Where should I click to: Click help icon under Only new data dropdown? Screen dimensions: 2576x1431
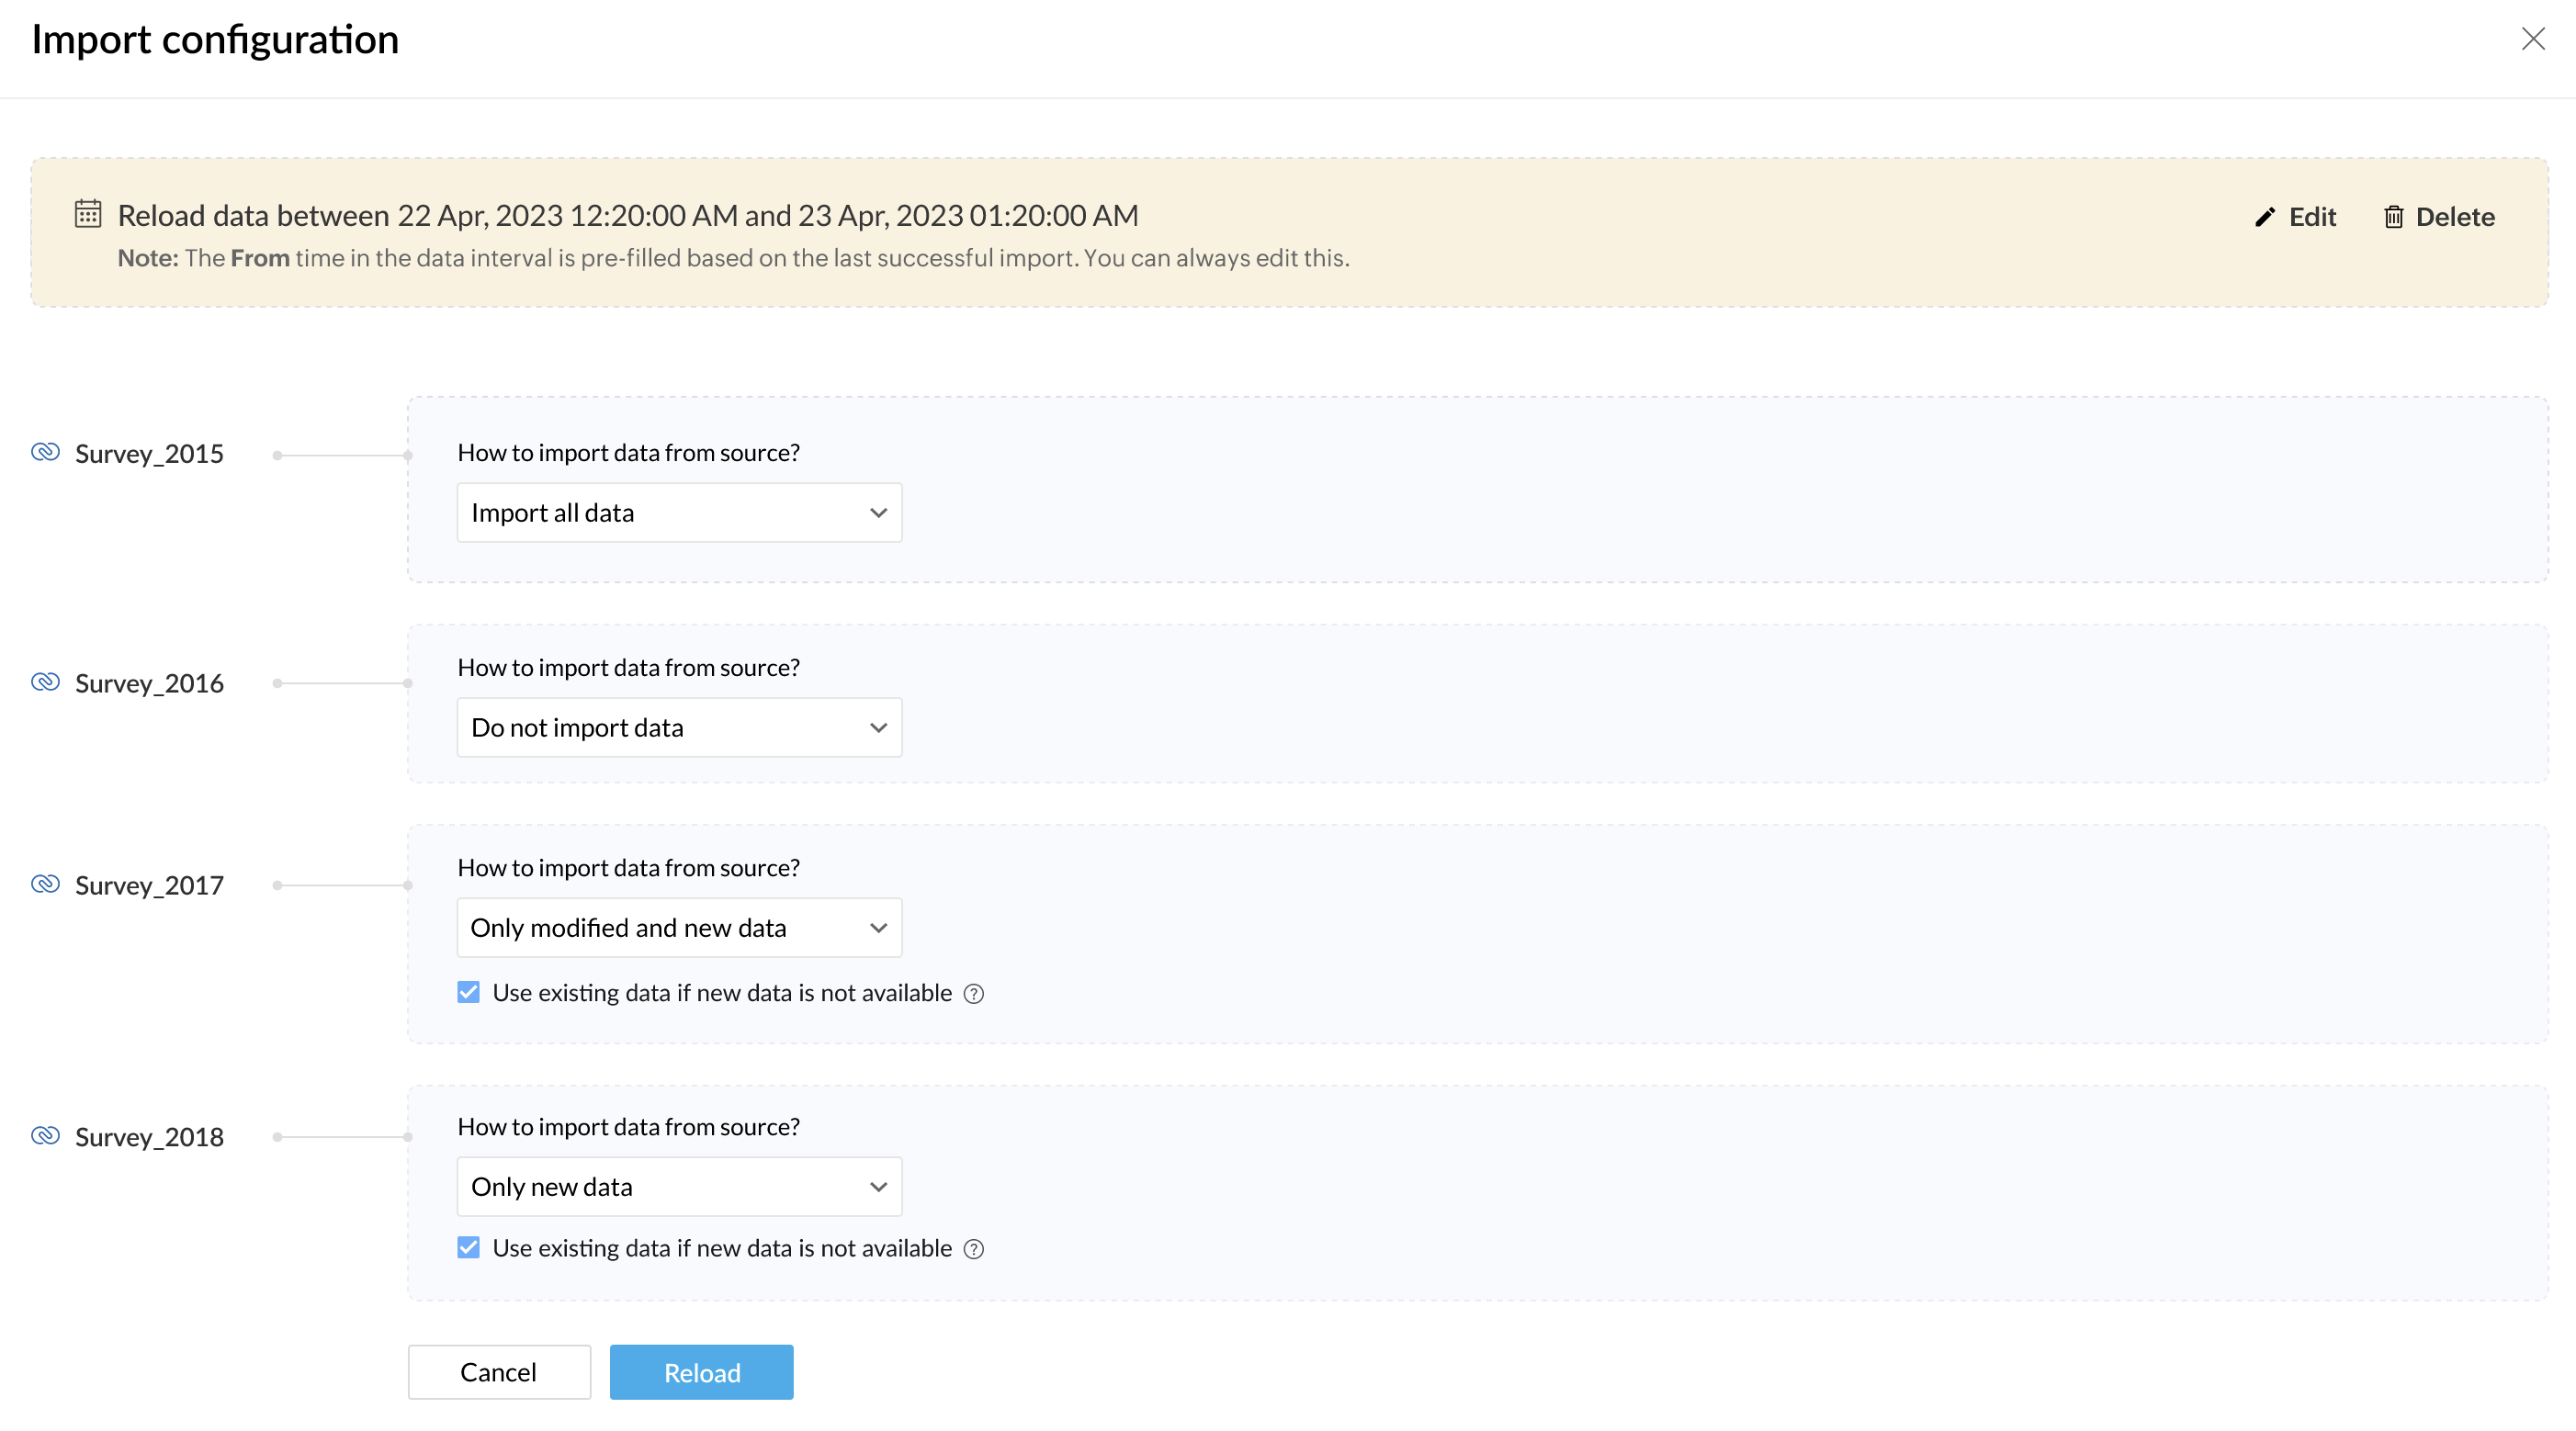[973, 1249]
